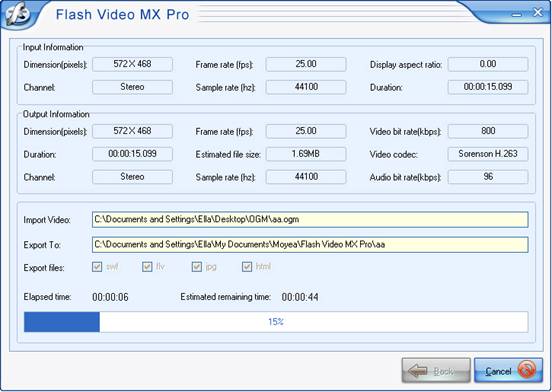Click the Audio bit rate value 96
Screen dimensions: 552x392
point(488,177)
